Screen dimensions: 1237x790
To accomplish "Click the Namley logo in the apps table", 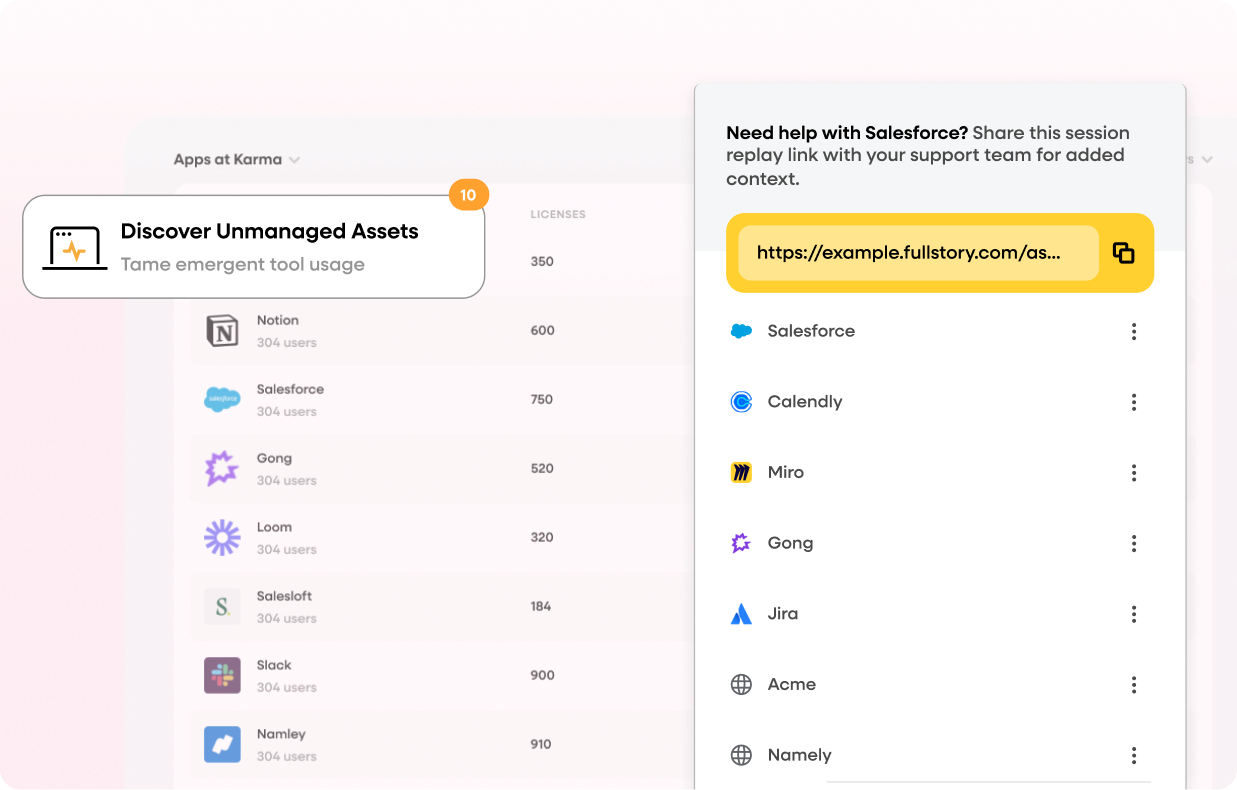I will point(222,744).
